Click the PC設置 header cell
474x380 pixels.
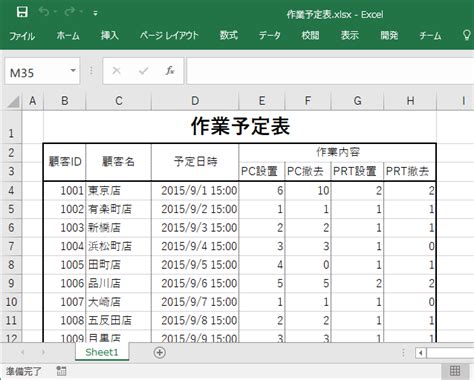[x=262, y=171]
